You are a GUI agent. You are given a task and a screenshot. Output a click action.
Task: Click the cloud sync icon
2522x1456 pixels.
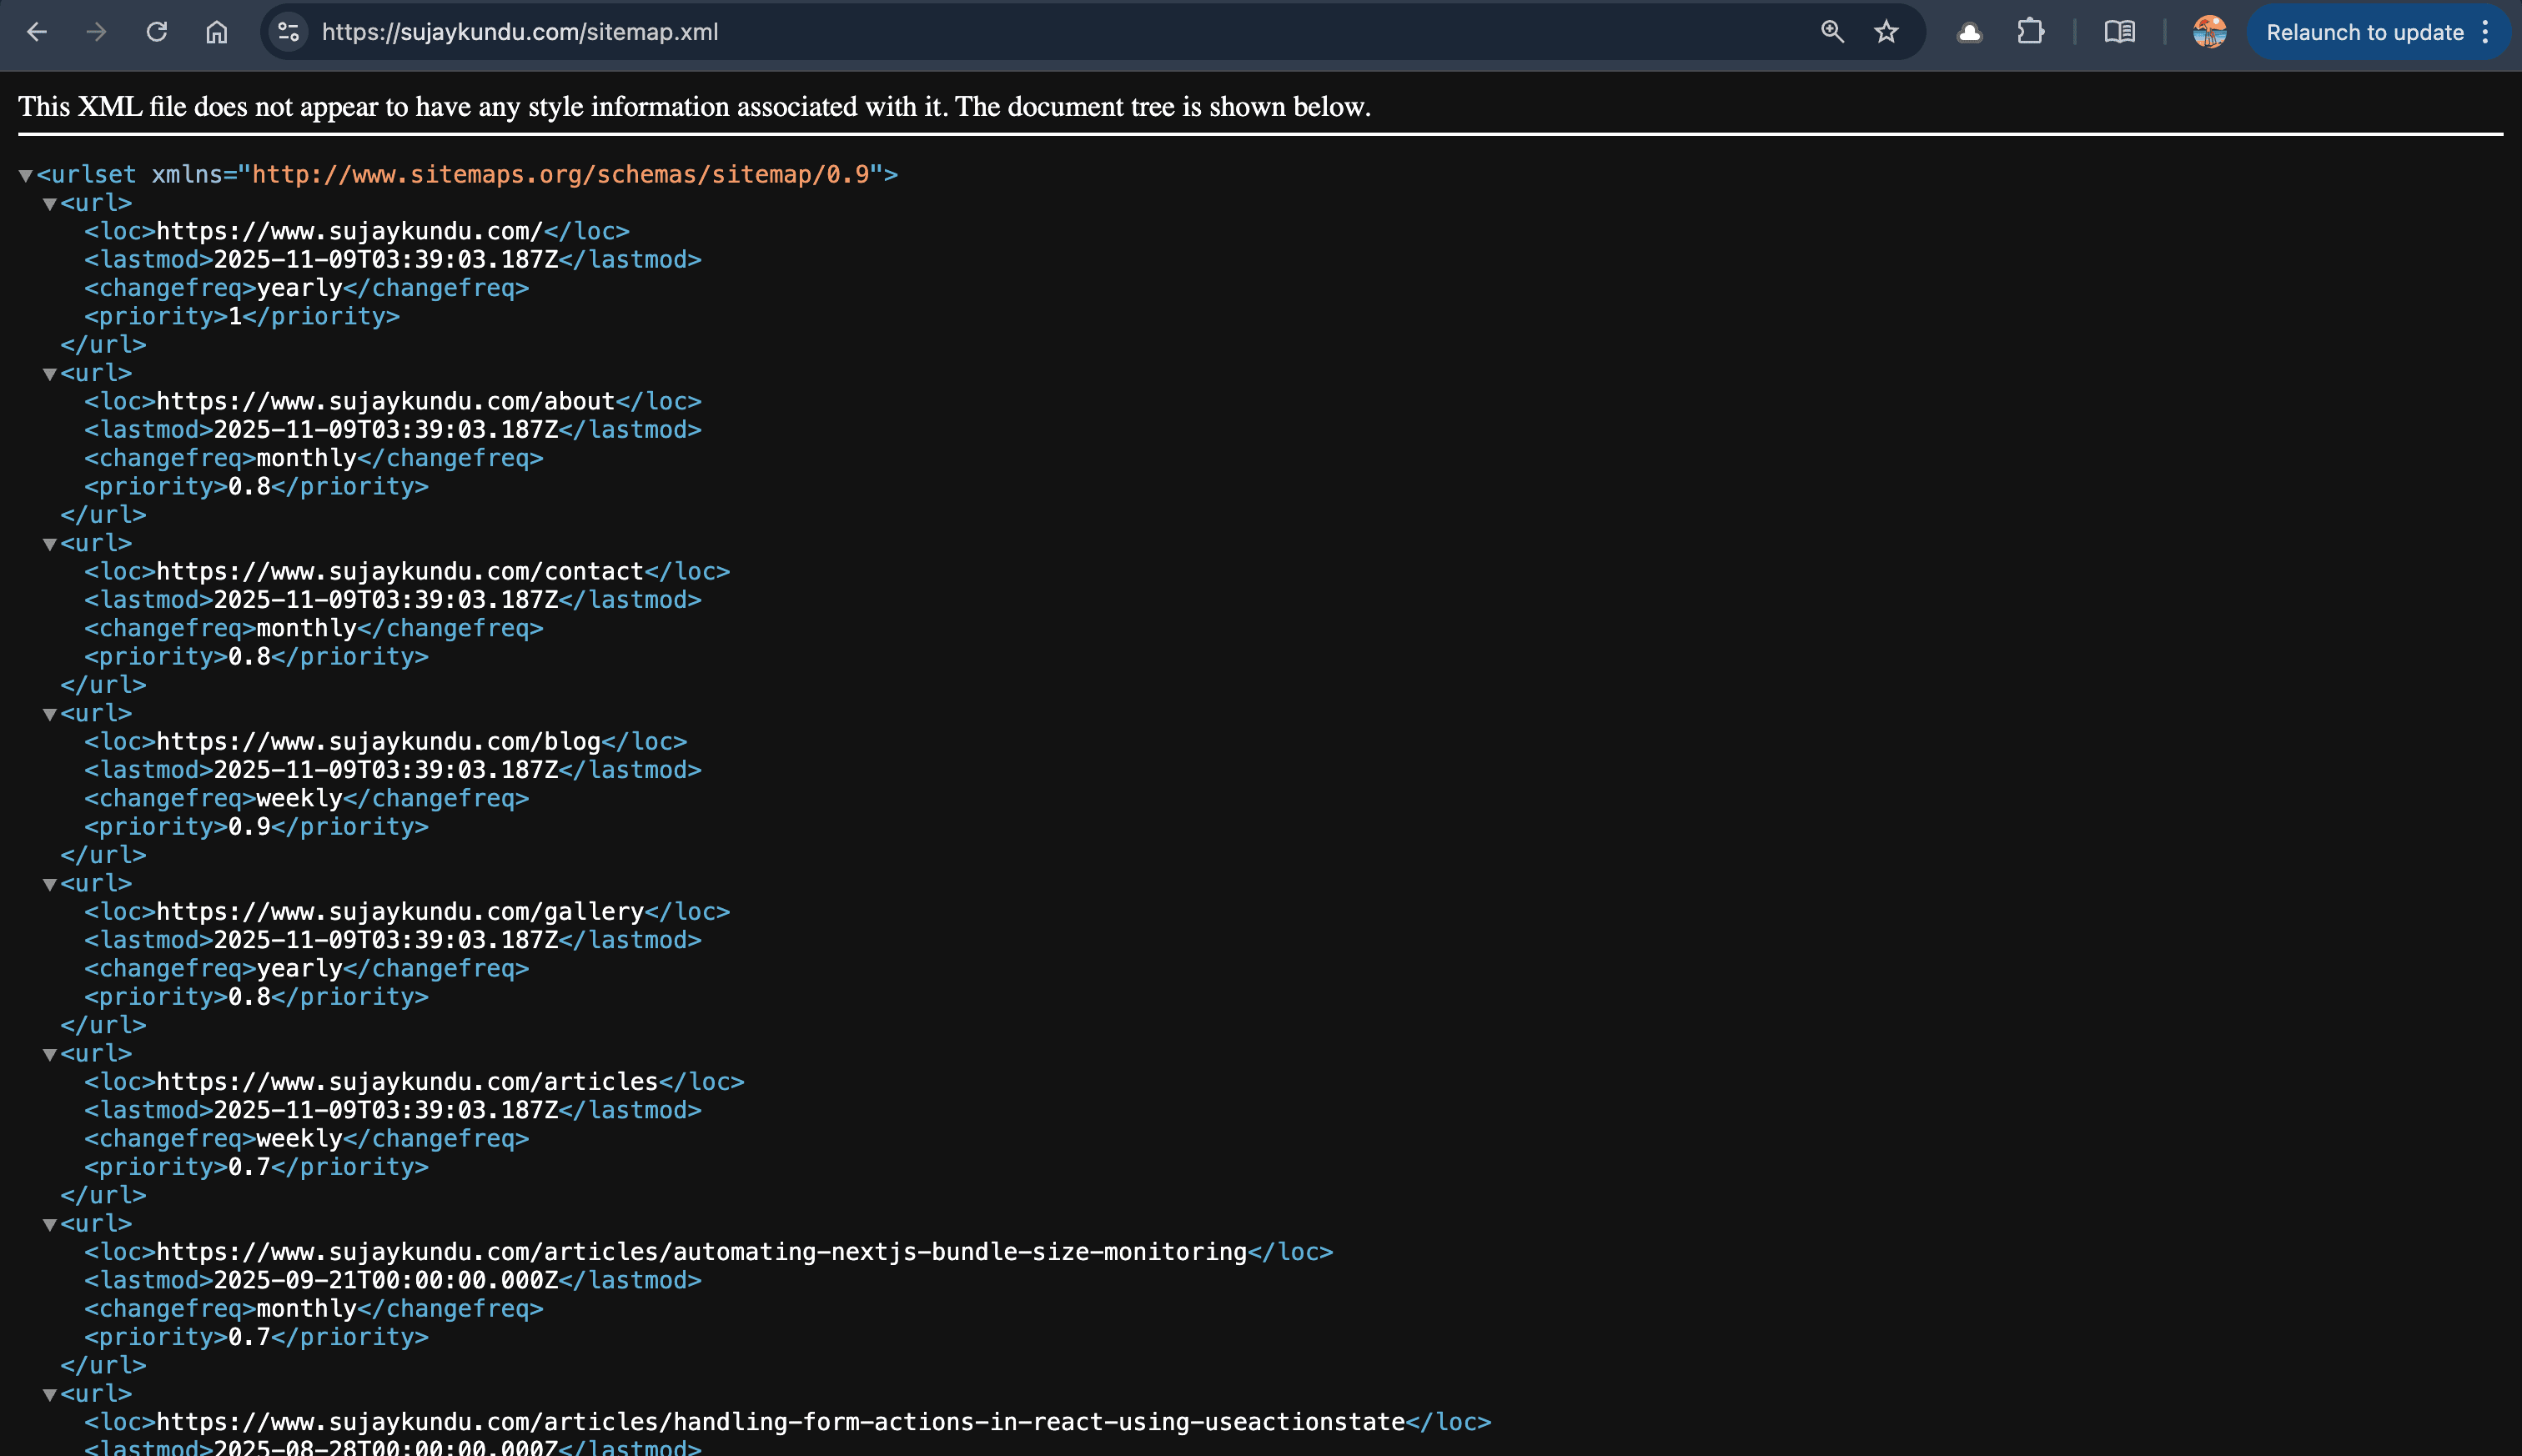click(1968, 32)
